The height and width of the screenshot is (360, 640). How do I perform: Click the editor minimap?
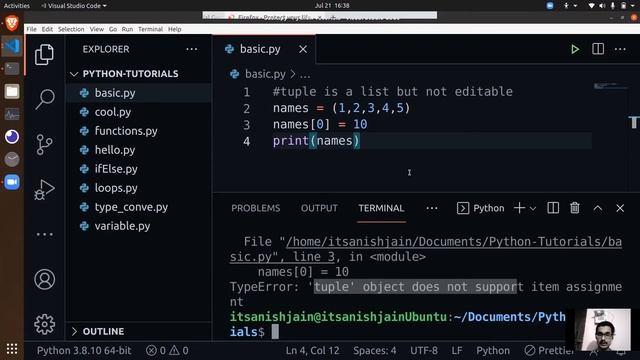[x=610, y=86]
